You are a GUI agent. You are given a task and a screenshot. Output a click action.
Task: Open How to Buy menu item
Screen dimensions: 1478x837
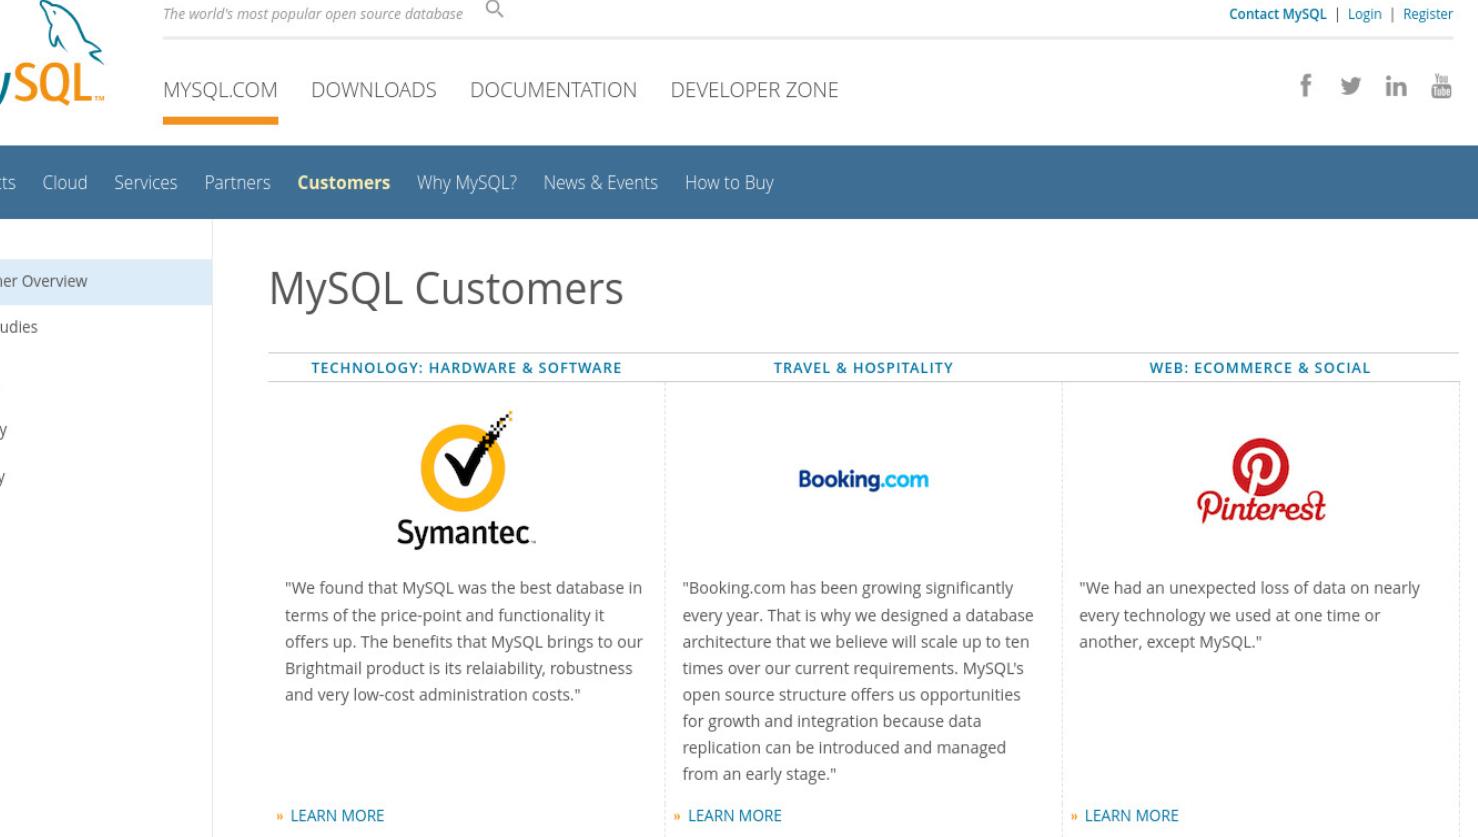tap(729, 183)
